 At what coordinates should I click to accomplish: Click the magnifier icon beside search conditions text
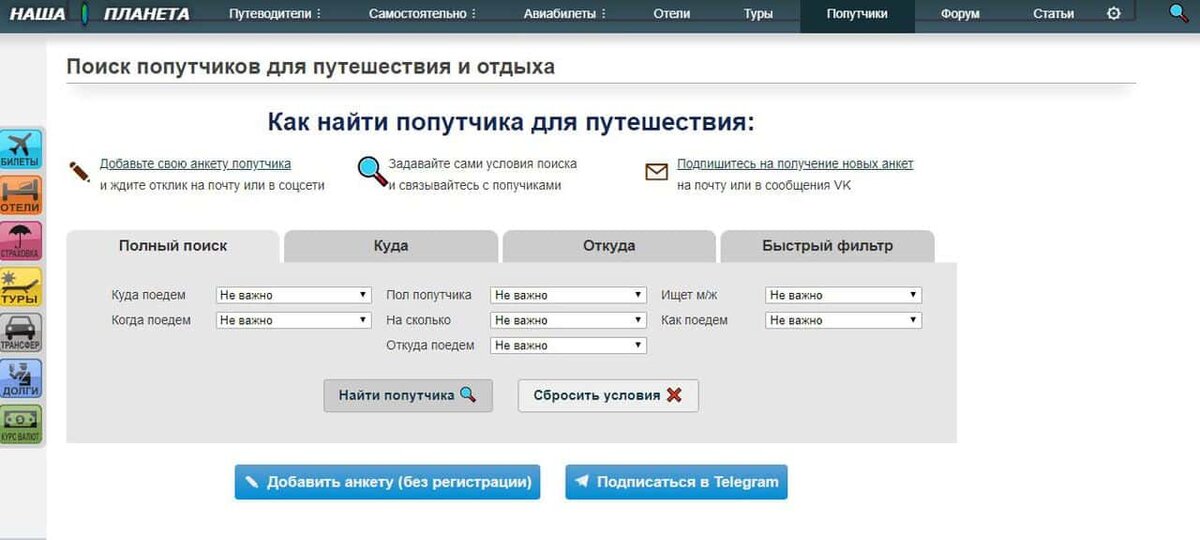(372, 172)
